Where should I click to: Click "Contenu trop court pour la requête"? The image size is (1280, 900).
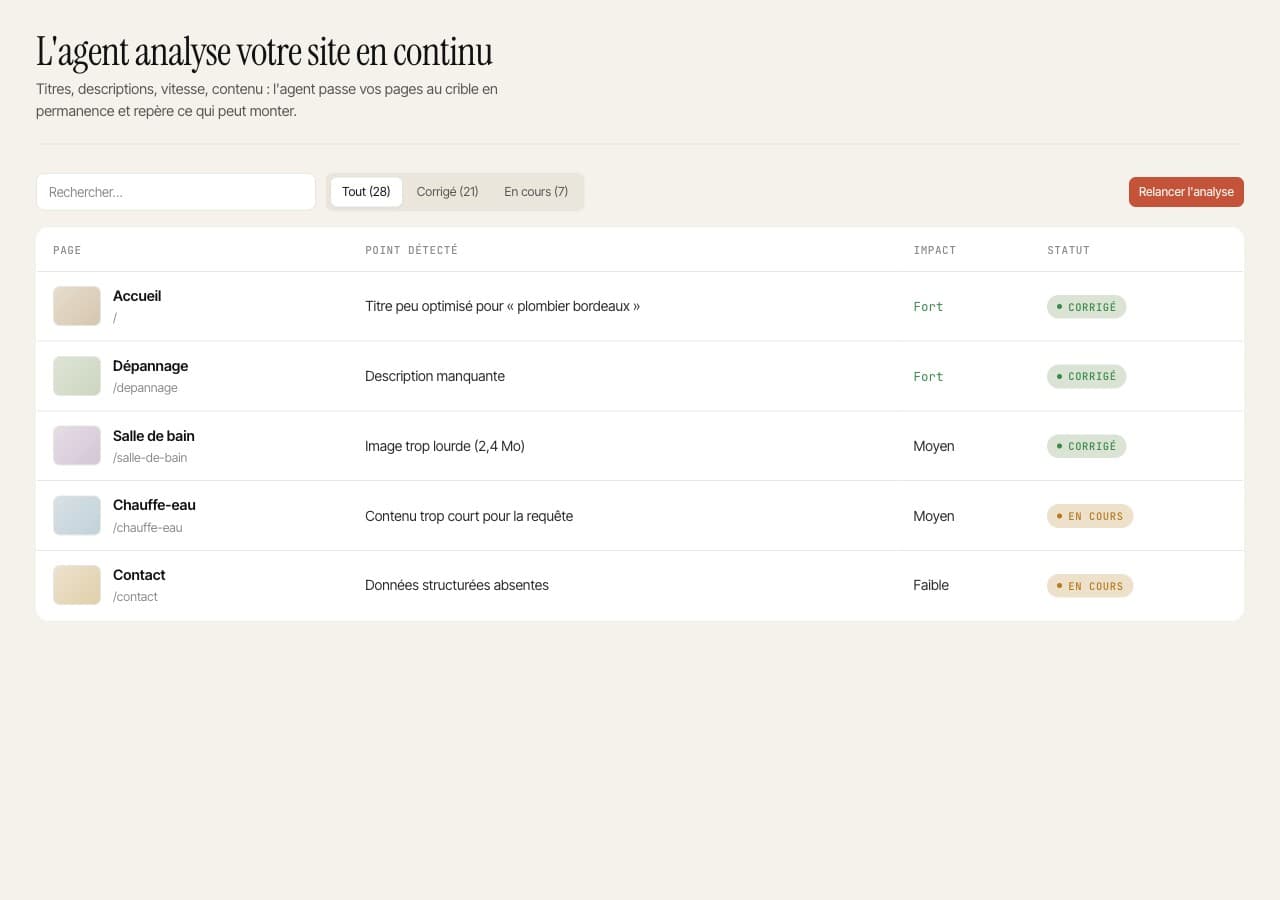469,516
